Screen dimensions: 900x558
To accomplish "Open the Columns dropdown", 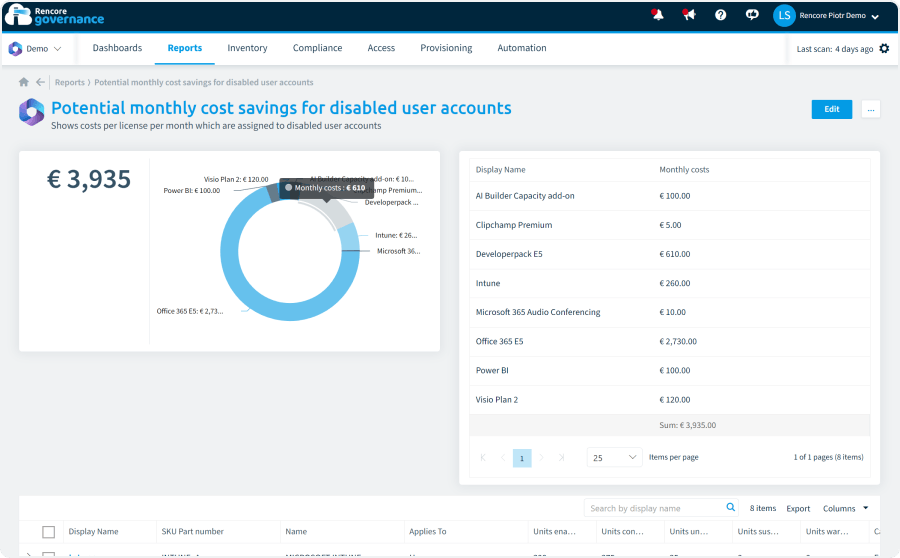I will tap(845, 509).
